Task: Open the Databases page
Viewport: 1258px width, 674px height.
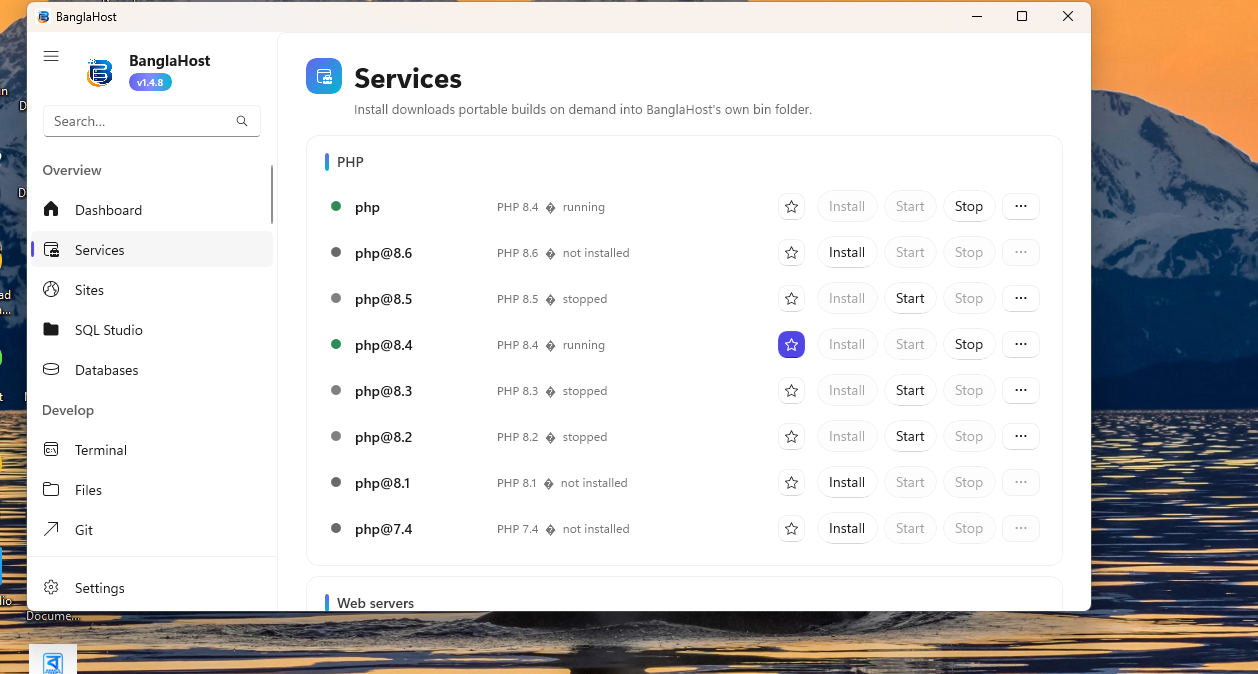Action: [152, 369]
